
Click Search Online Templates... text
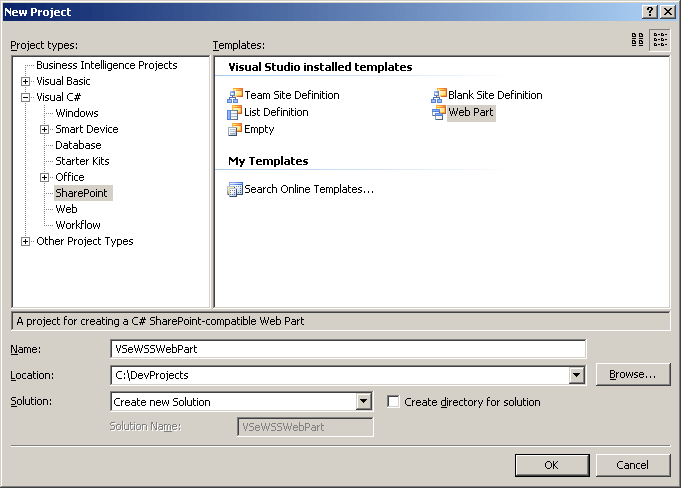coord(309,189)
